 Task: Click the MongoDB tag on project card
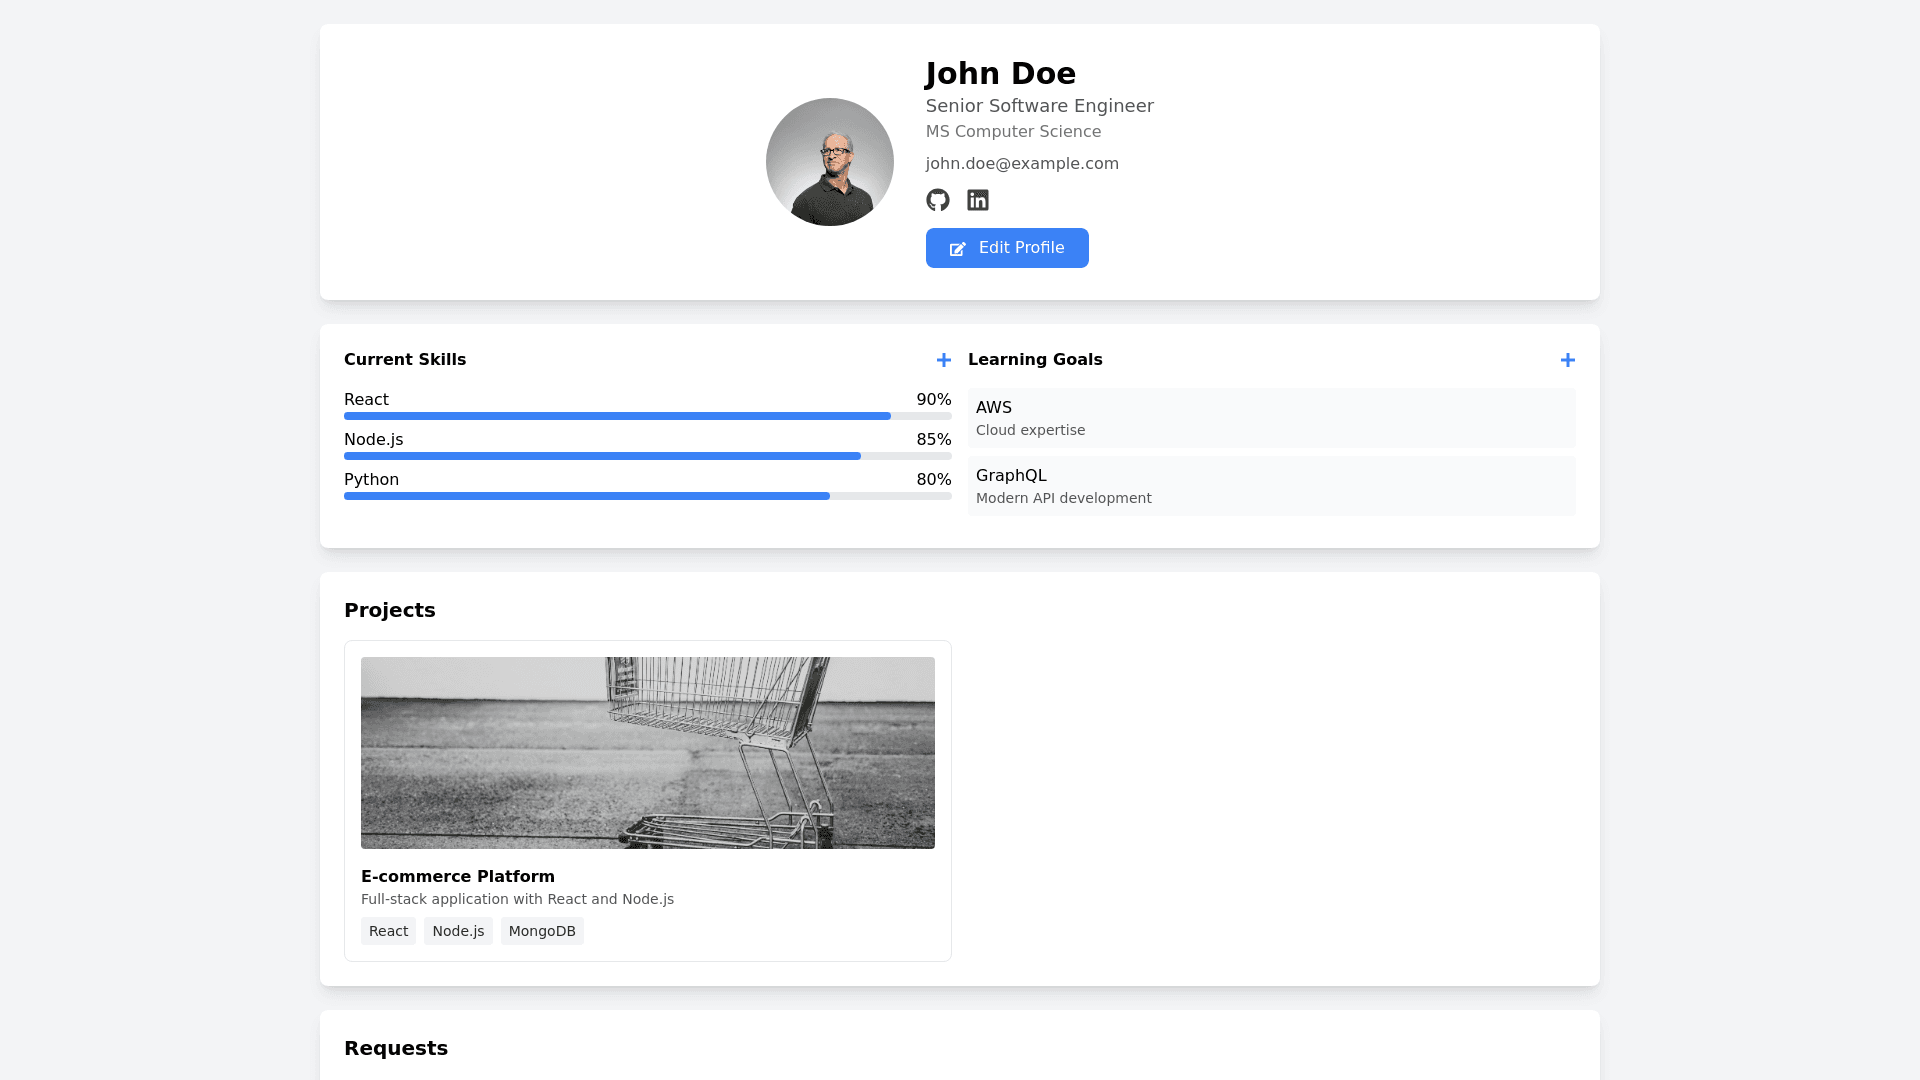542,931
